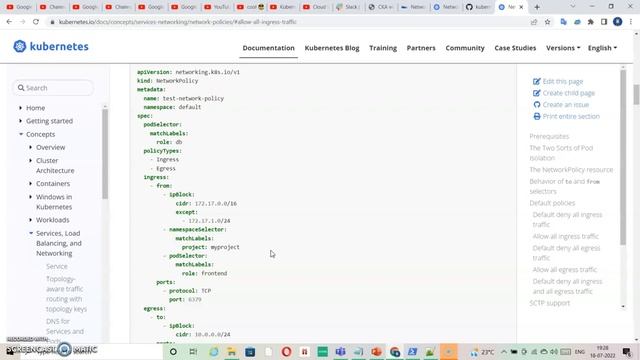Expand the Workloads tree item
Screen dimensions: 640x360
click(31, 220)
